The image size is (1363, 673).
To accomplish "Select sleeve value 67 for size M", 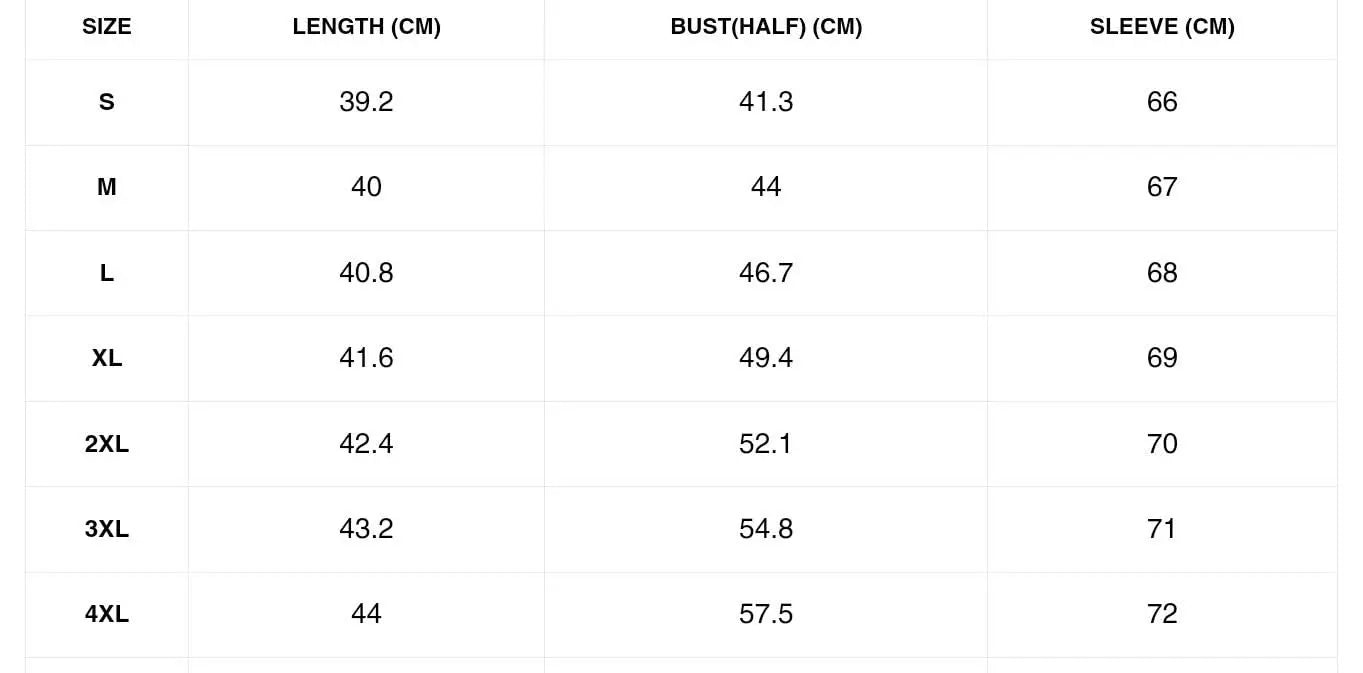I will point(1162,187).
